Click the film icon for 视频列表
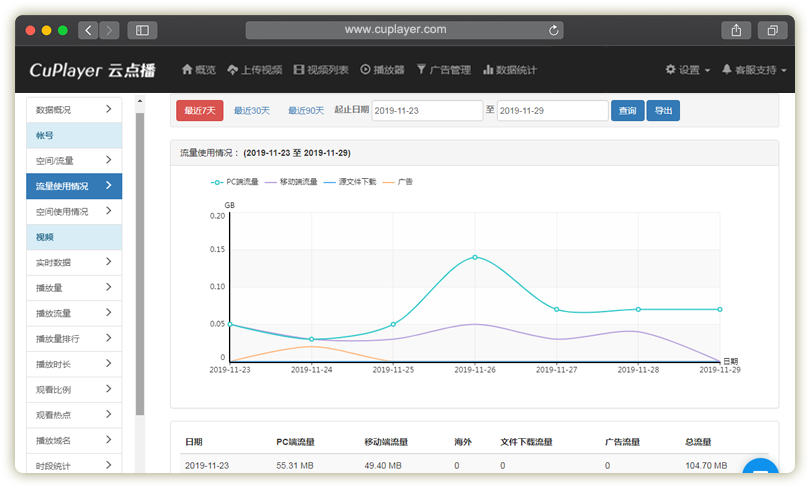 (x=299, y=70)
